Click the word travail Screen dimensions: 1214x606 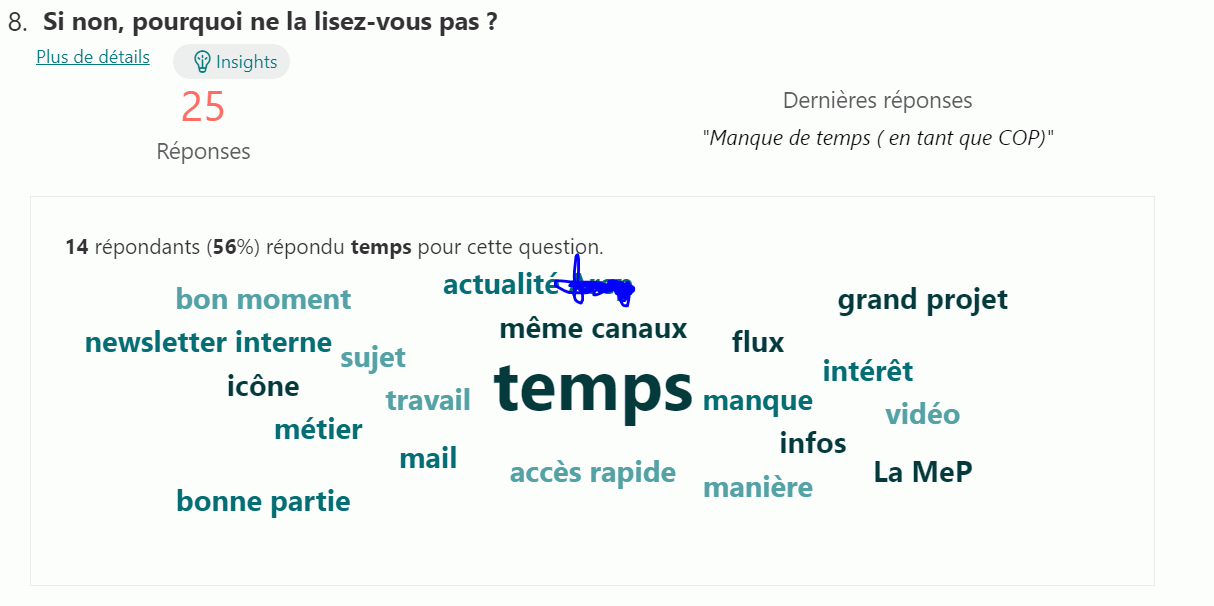click(428, 401)
